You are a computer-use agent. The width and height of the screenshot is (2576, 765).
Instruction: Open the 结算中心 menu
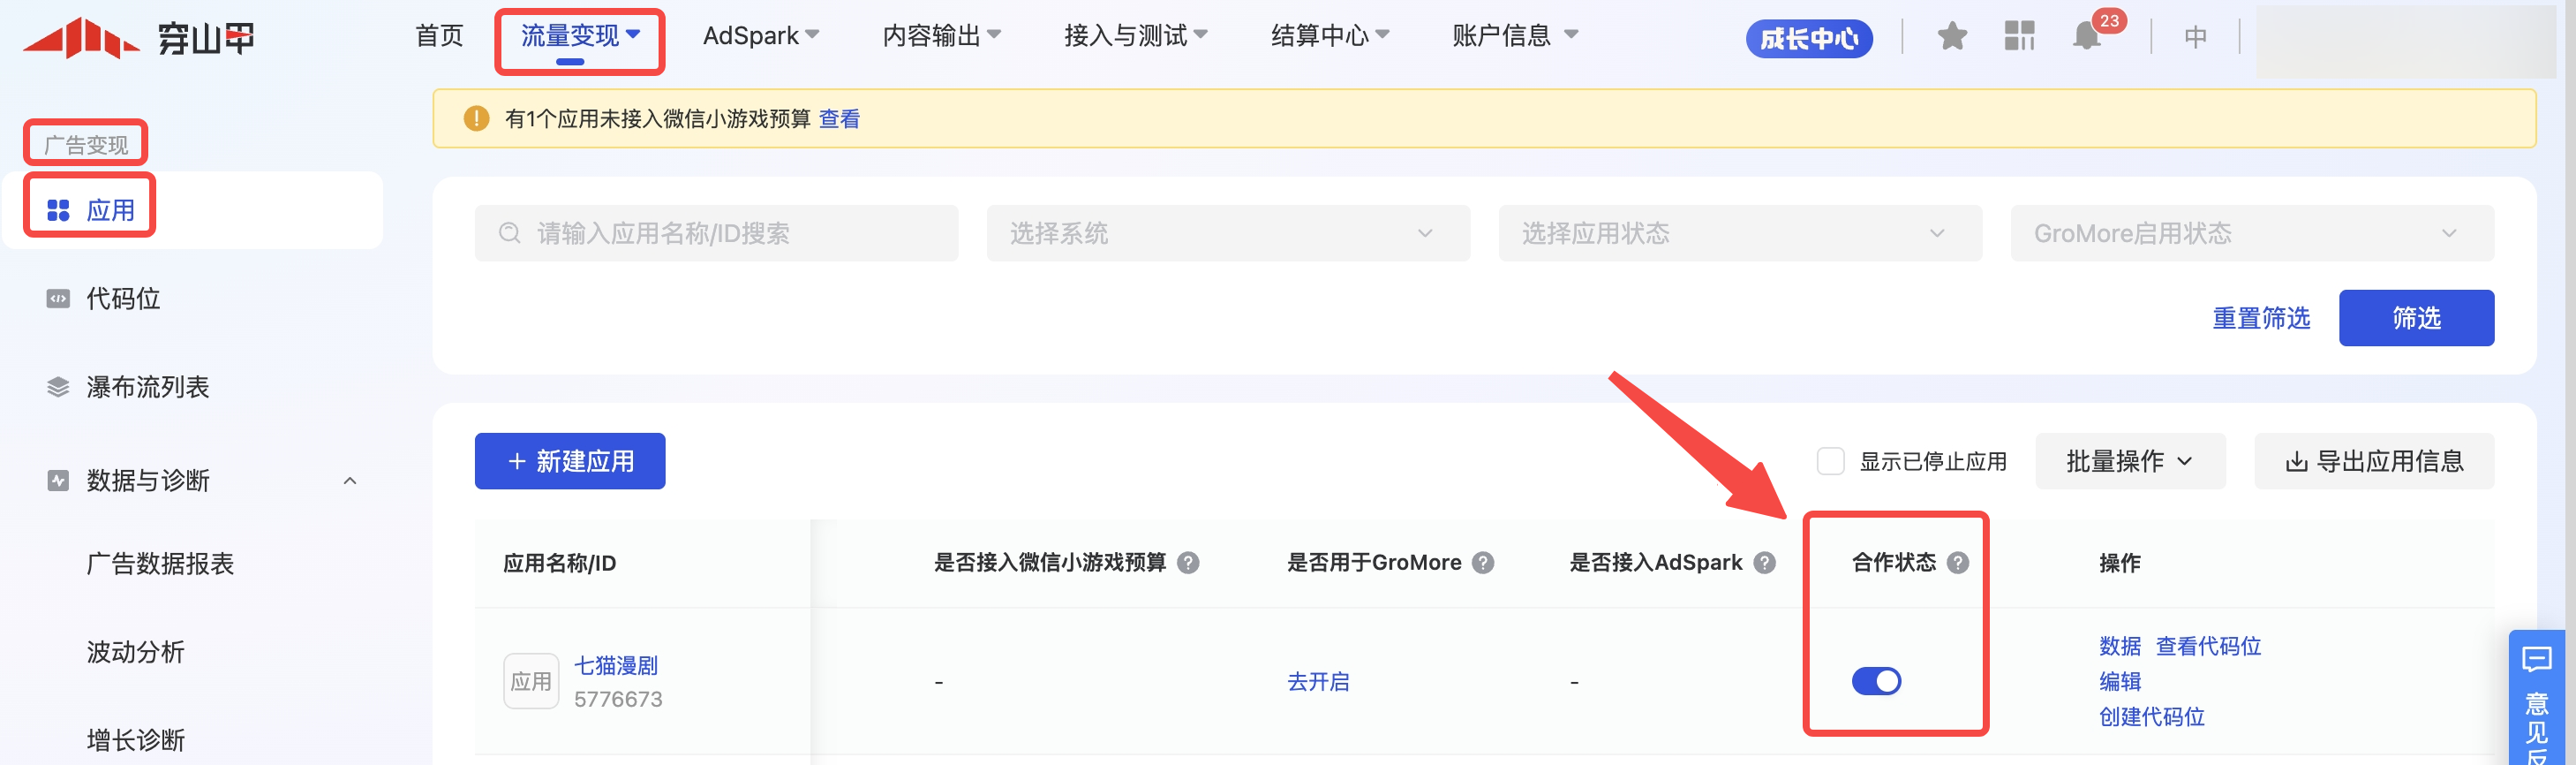pos(1329,36)
